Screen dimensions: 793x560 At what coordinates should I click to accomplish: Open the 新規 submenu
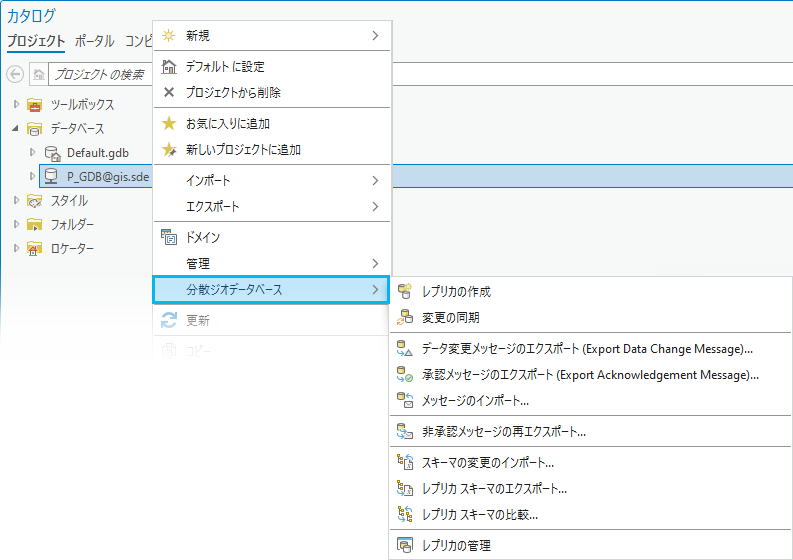click(x=270, y=36)
